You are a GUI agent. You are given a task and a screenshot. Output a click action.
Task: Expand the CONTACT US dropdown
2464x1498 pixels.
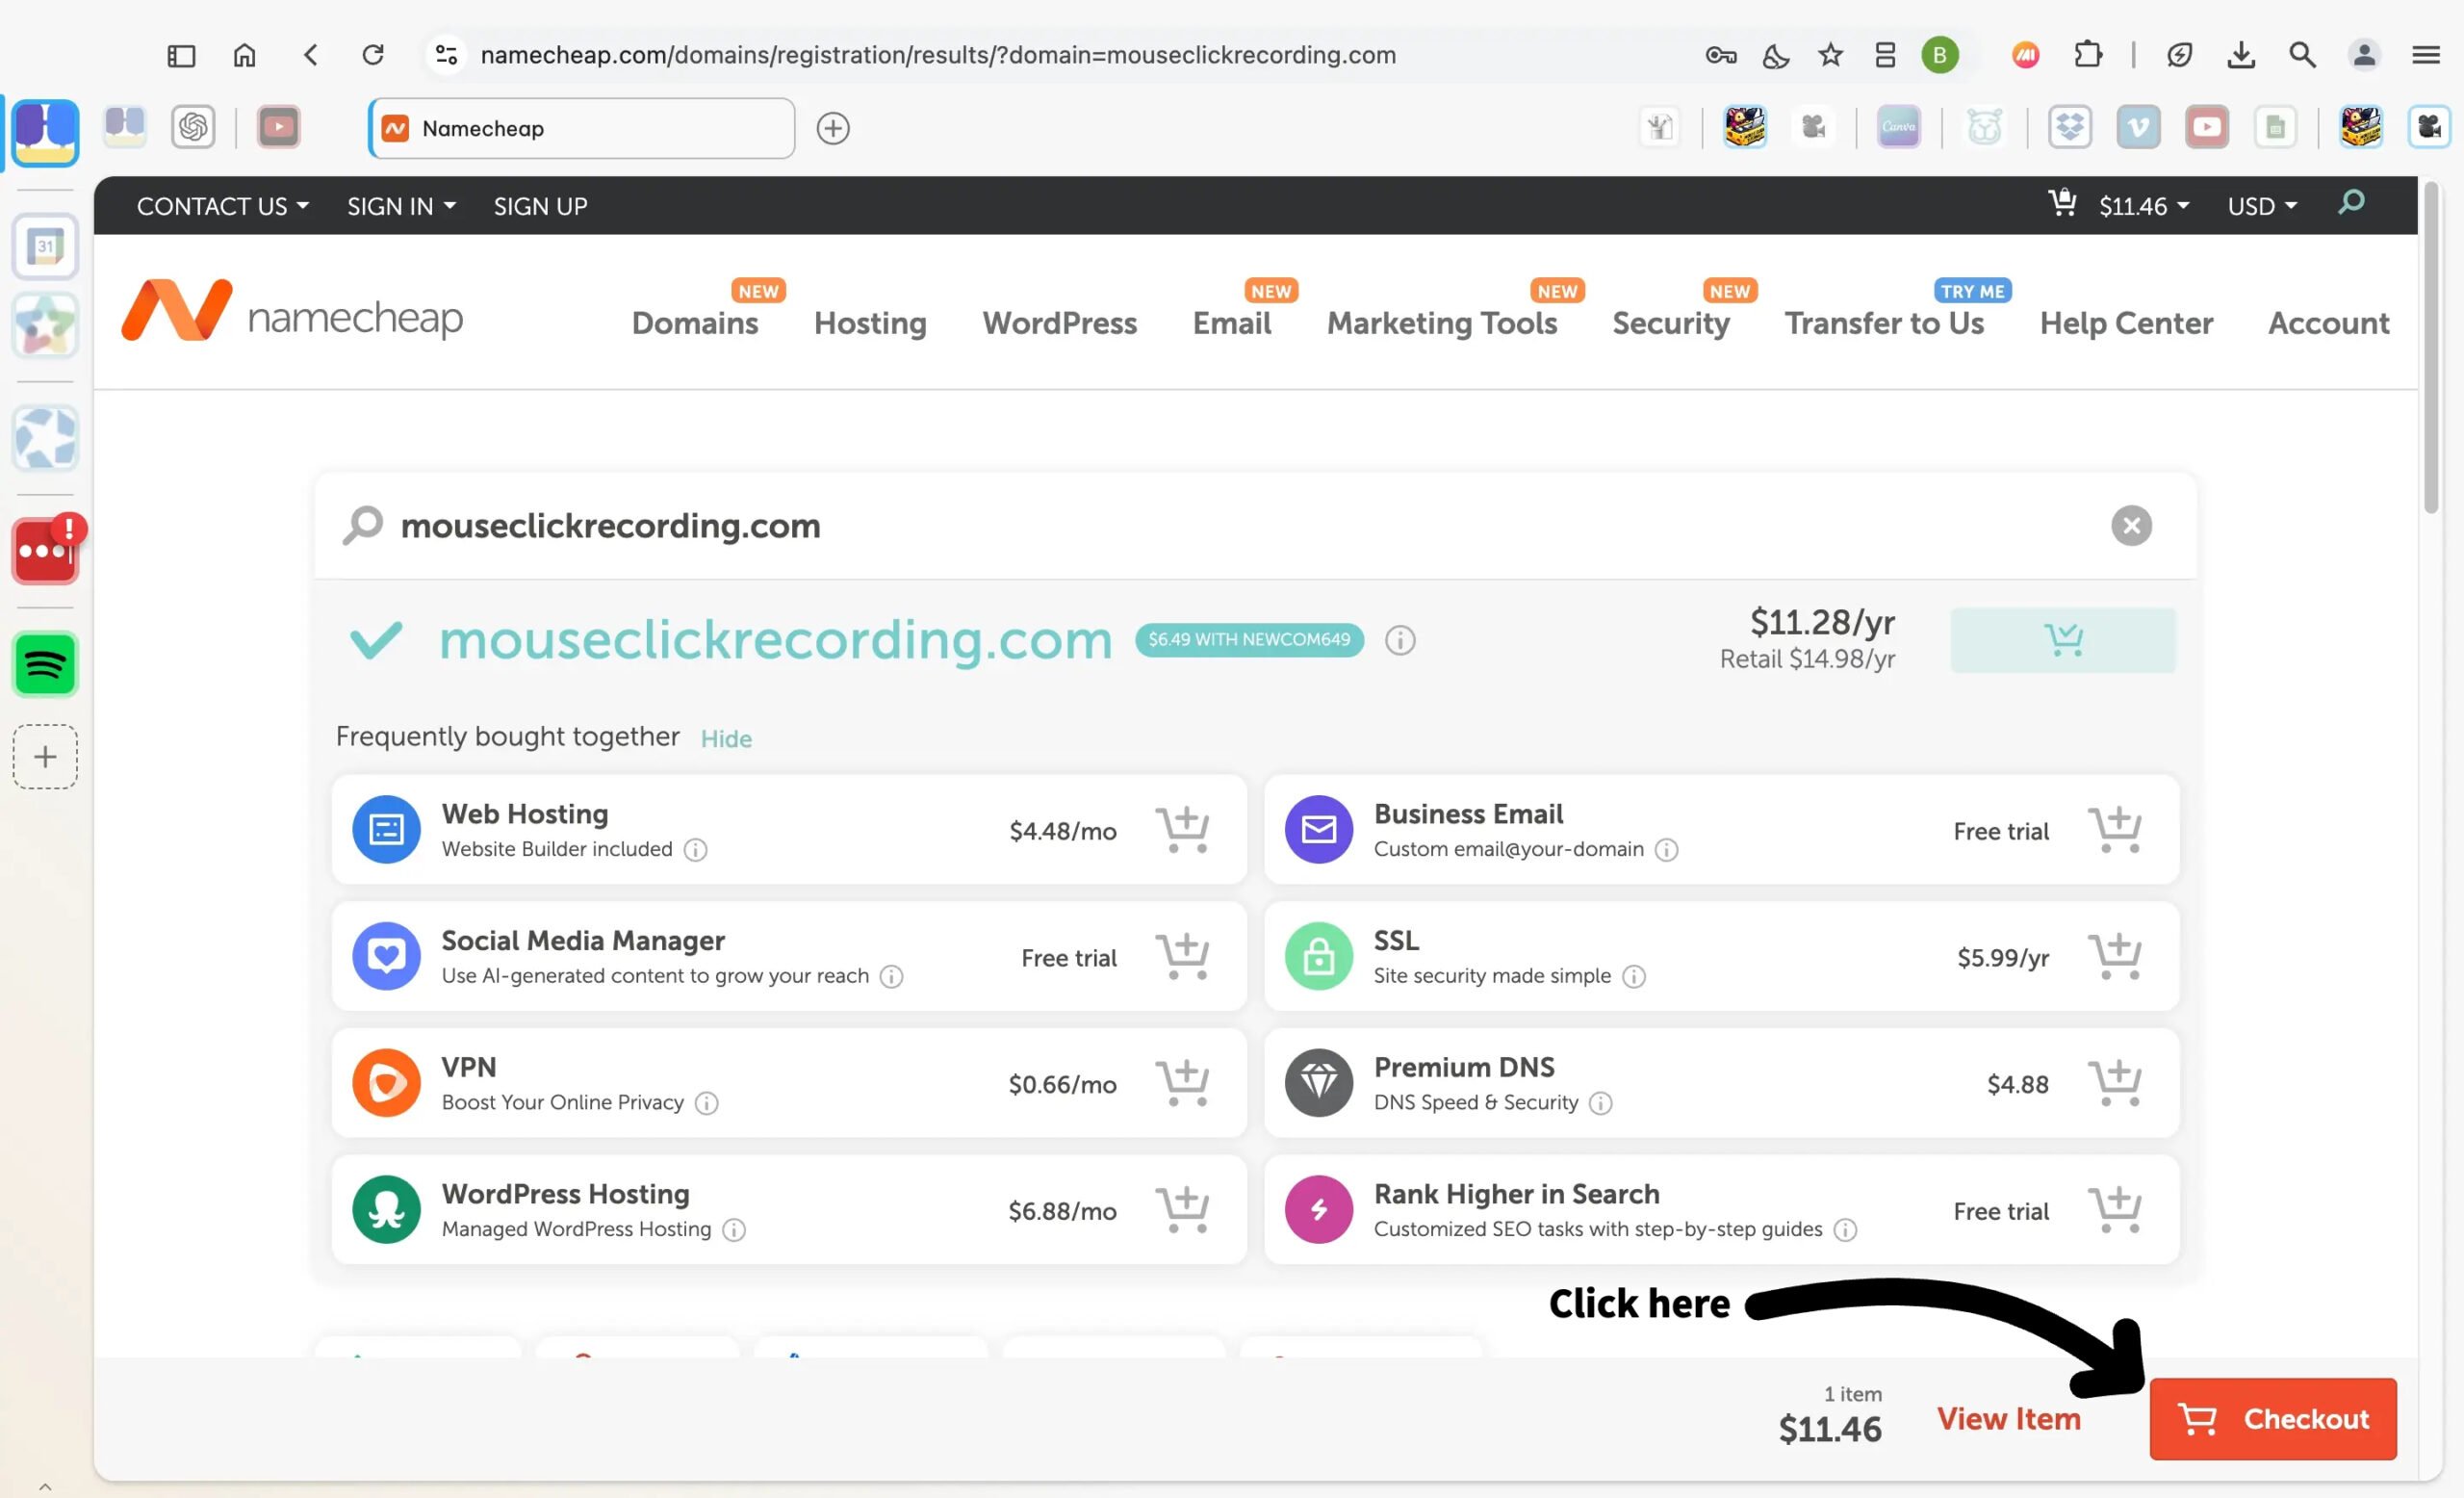[x=222, y=206]
